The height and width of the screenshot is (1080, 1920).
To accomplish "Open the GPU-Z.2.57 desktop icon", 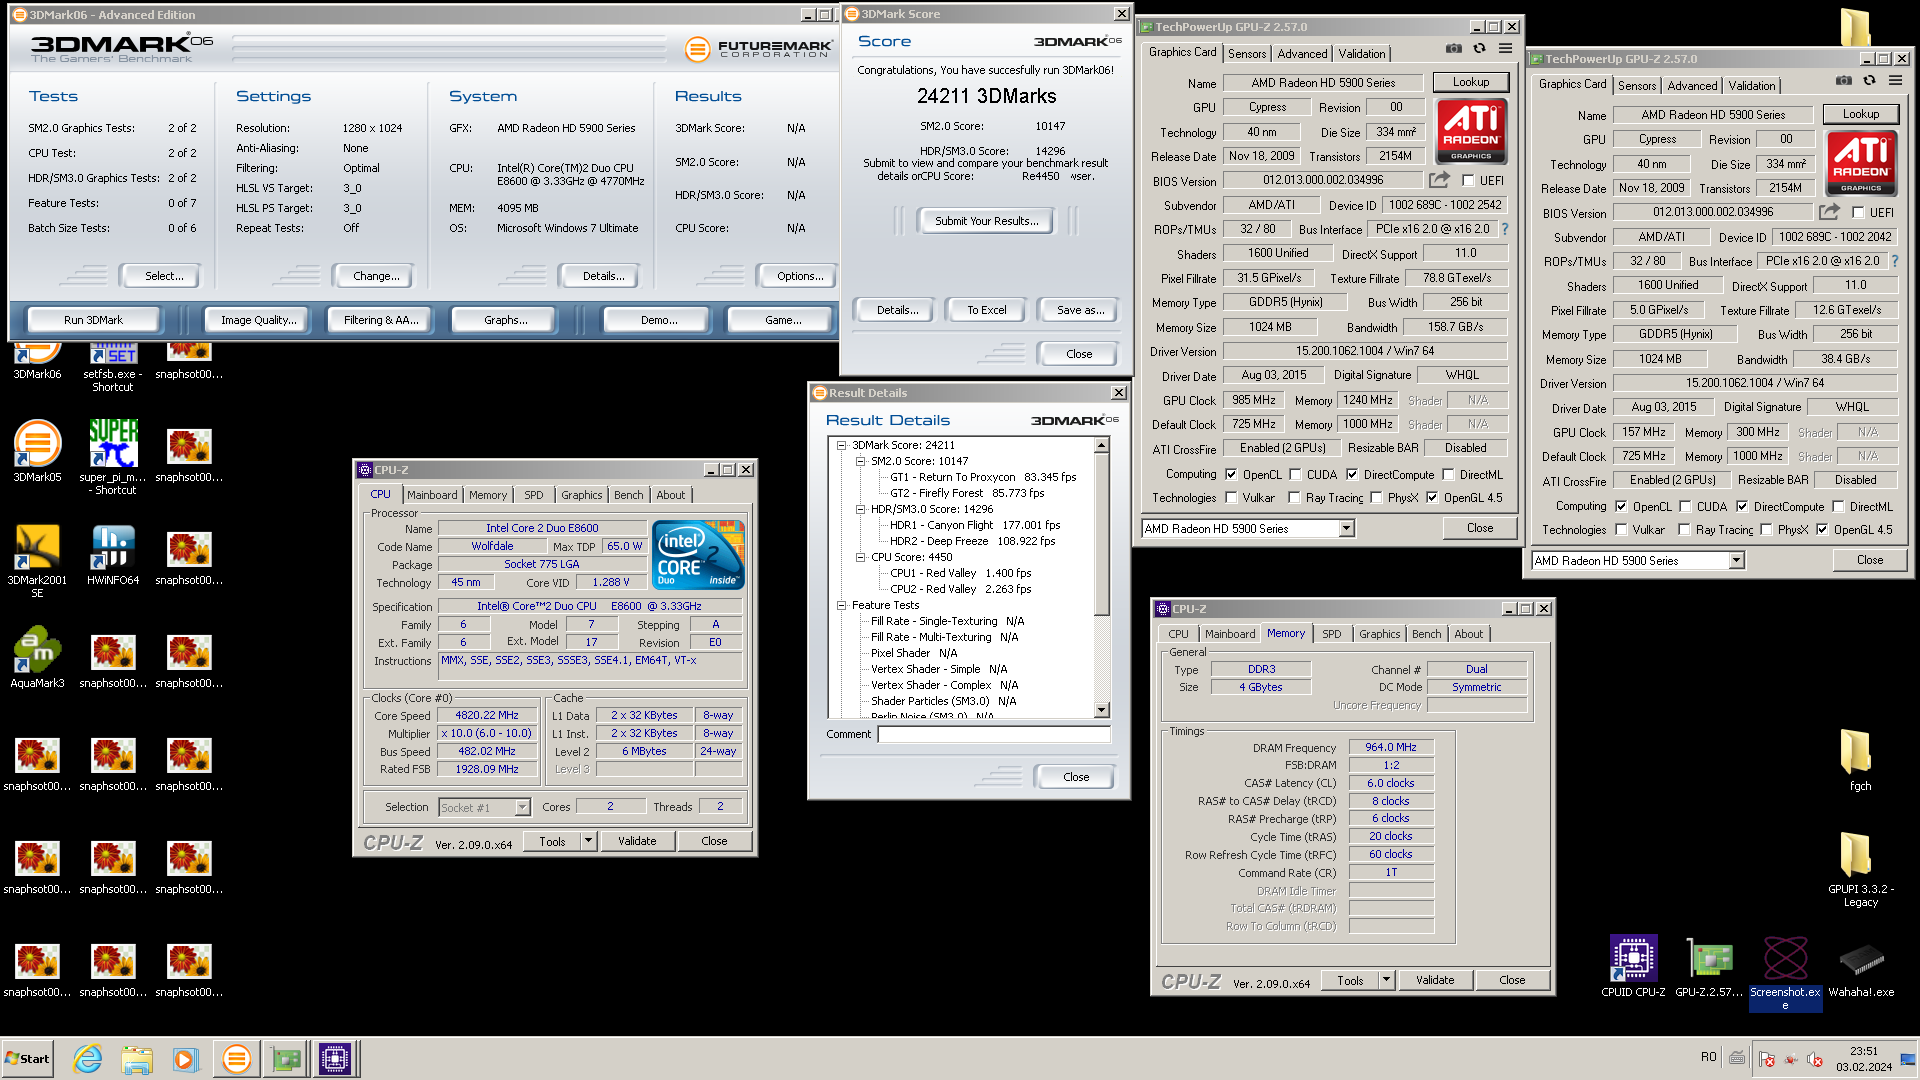I will (1709, 967).
